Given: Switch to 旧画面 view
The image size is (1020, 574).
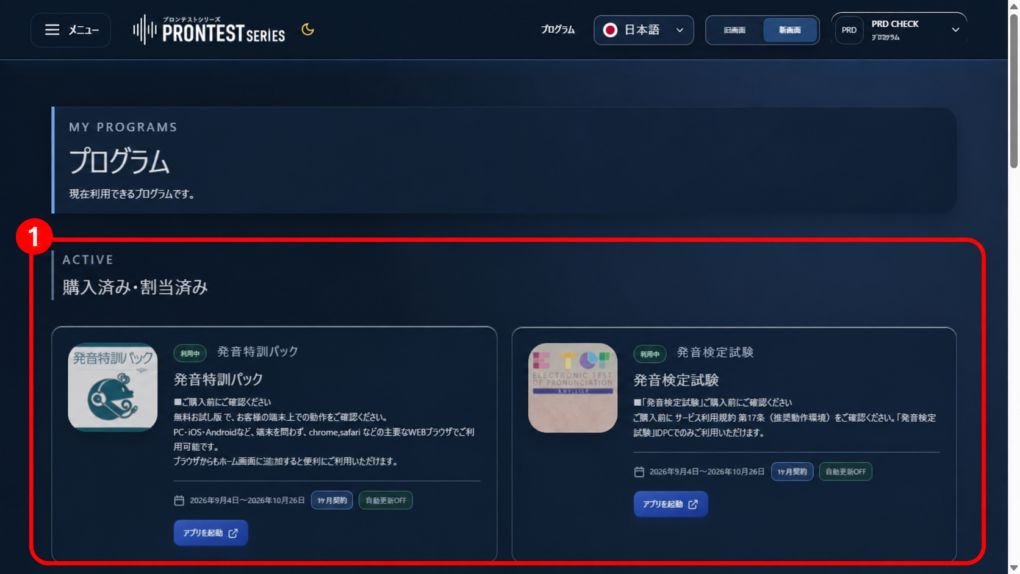Looking at the screenshot, I should click(734, 30).
